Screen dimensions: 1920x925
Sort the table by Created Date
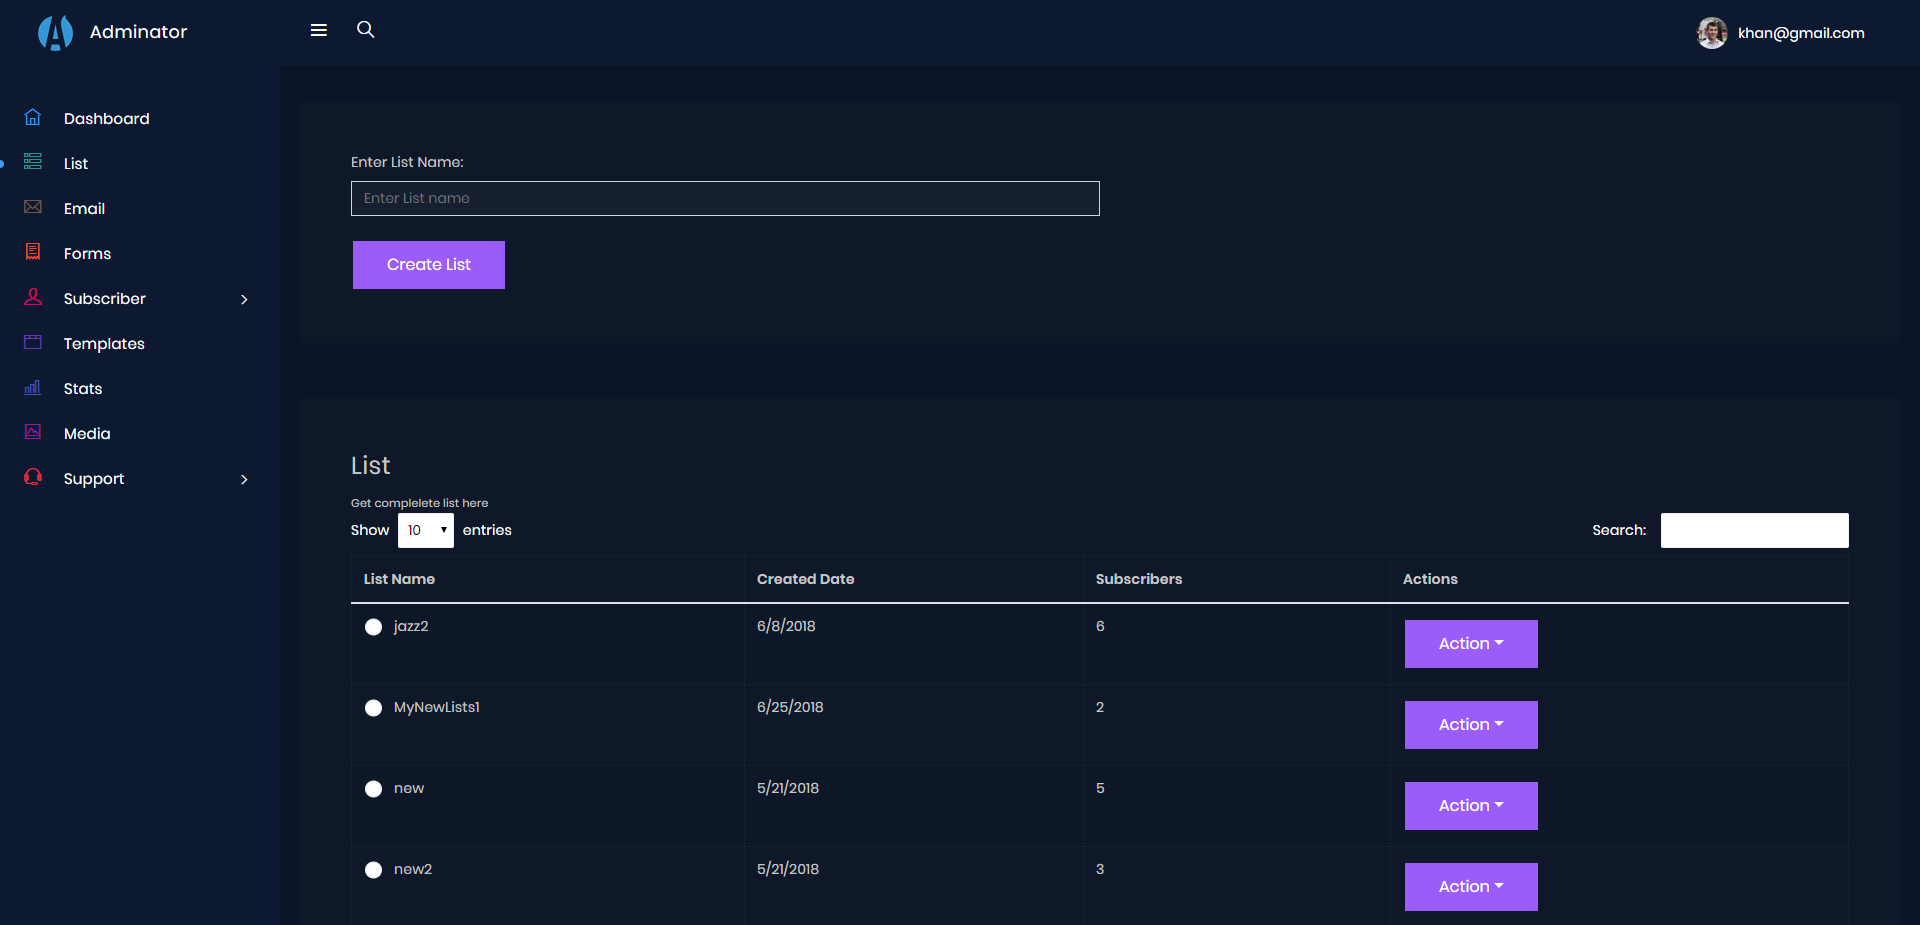click(805, 579)
